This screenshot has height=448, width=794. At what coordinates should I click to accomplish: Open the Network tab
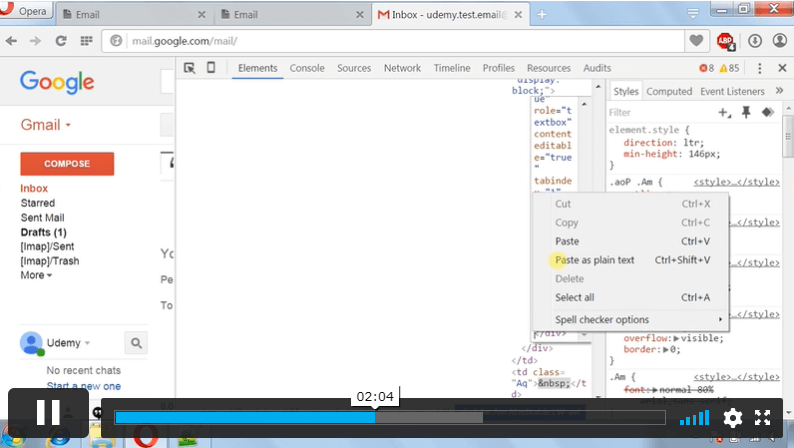click(x=402, y=68)
